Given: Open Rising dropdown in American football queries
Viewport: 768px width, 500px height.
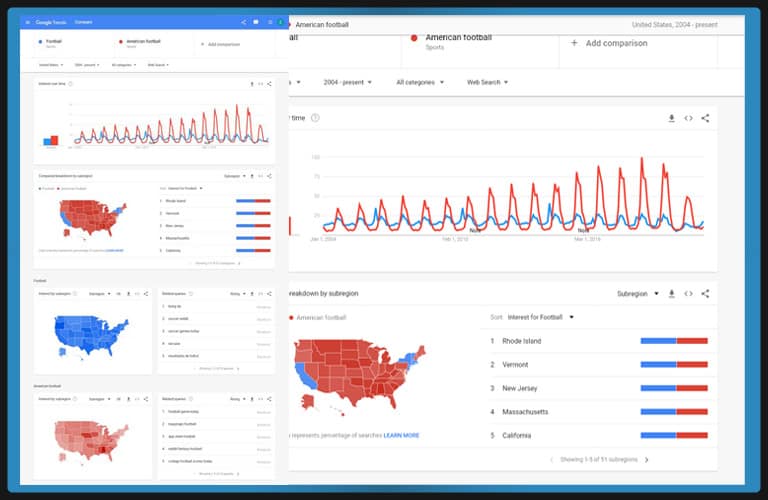Looking at the screenshot, I should 238,399.
